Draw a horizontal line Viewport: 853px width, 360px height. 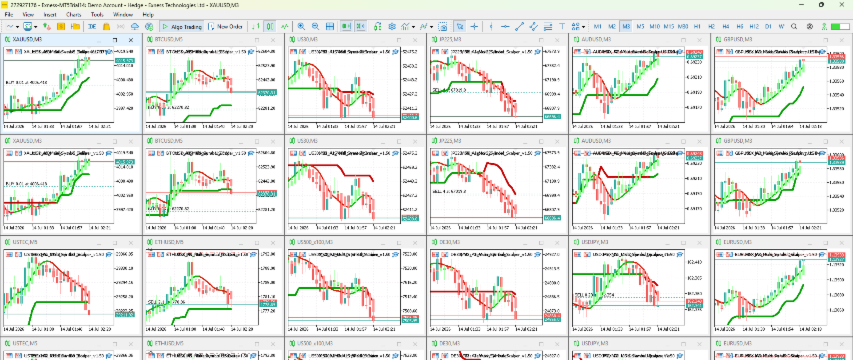[x=505, y=26]
